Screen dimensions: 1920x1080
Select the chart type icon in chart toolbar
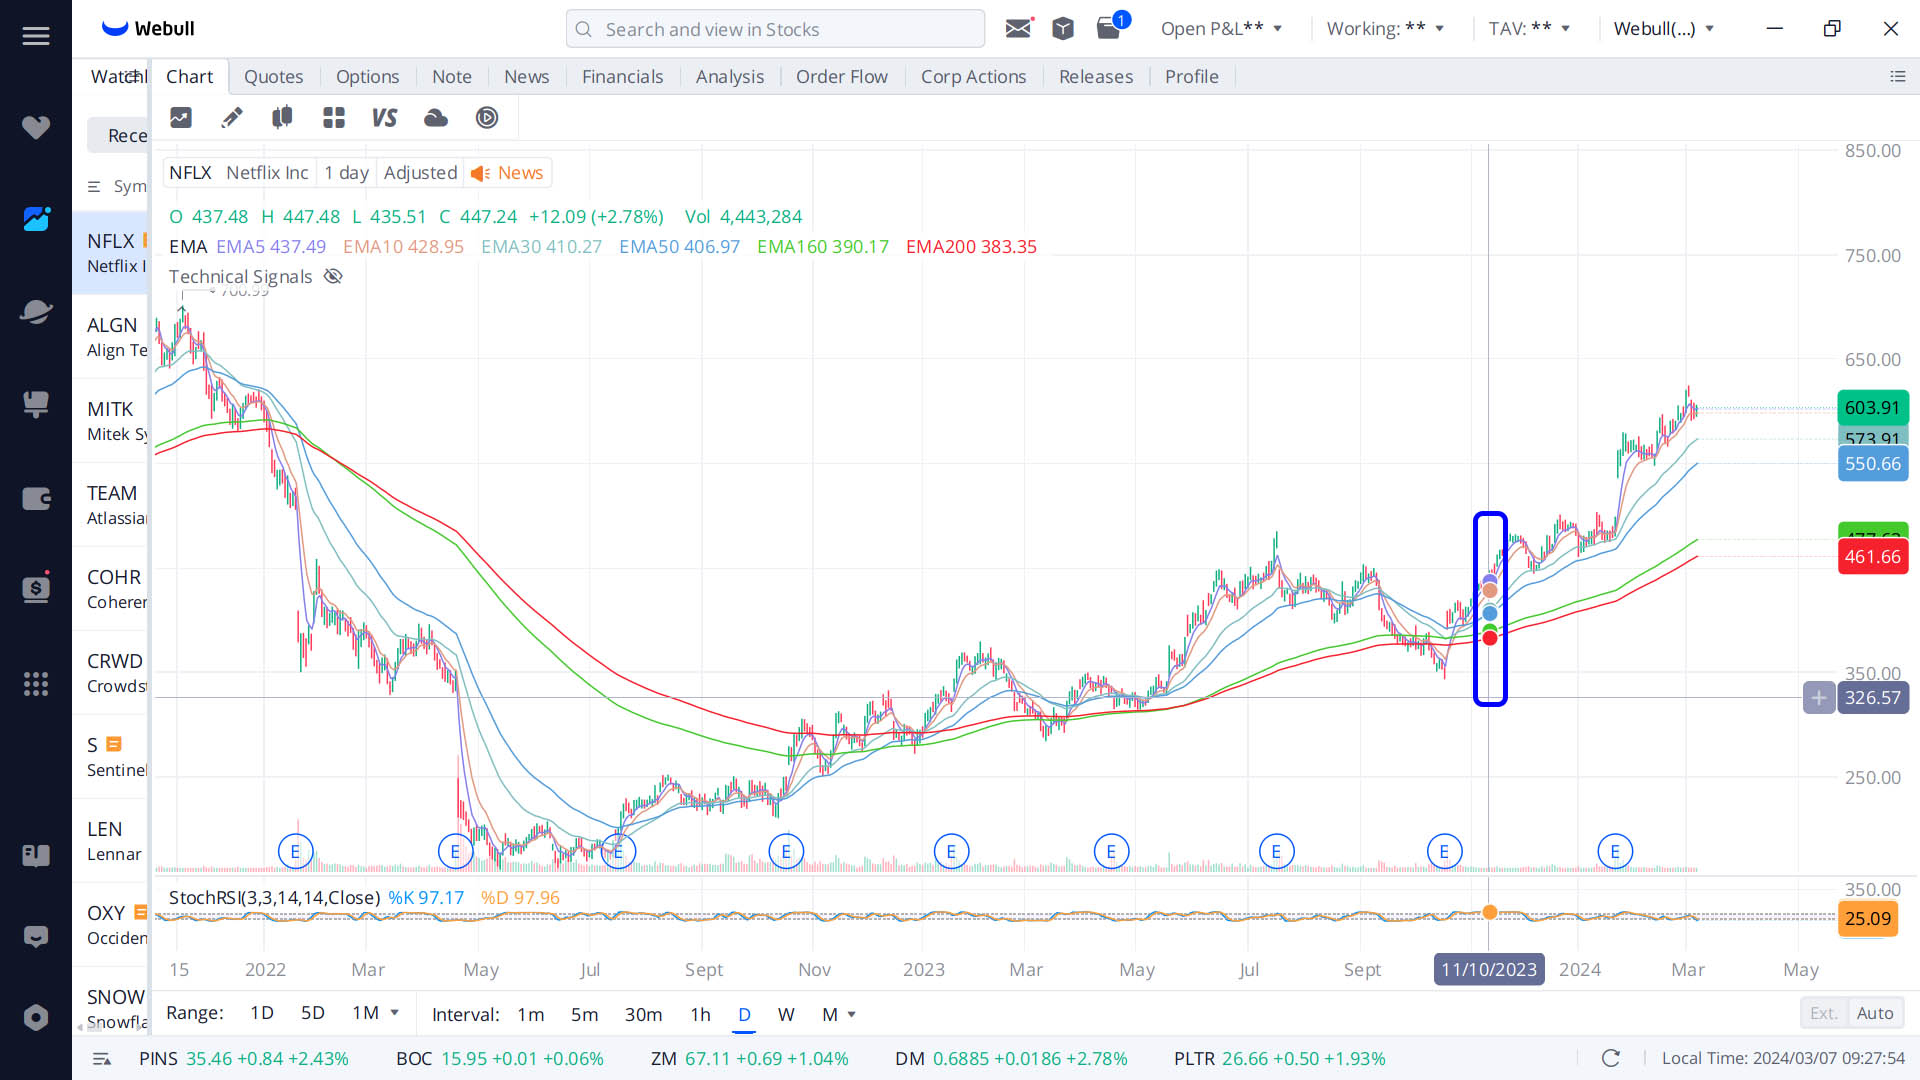181,118
